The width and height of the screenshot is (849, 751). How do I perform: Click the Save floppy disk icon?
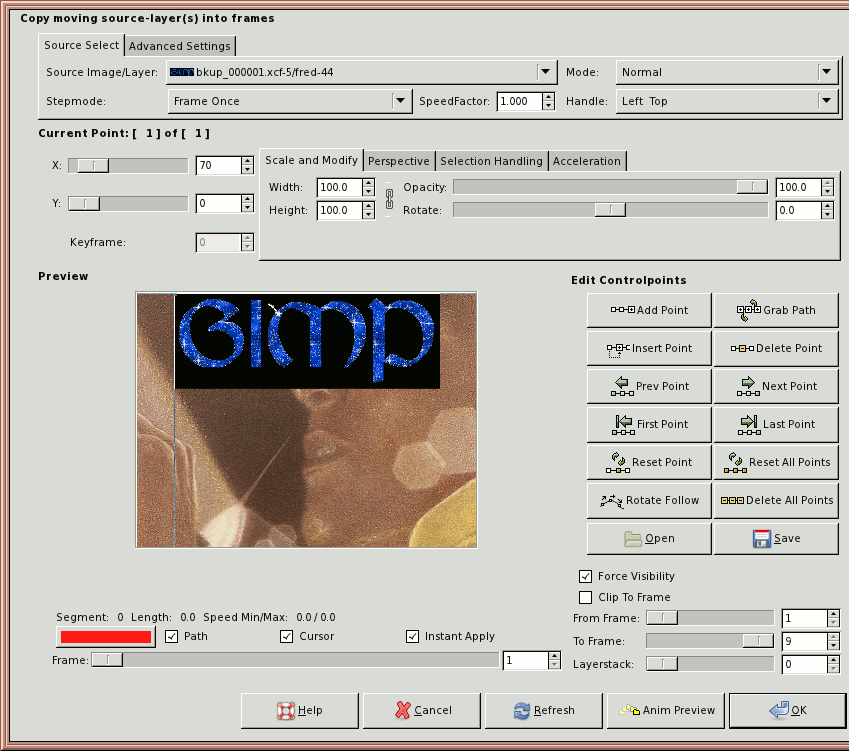(762, 539)
